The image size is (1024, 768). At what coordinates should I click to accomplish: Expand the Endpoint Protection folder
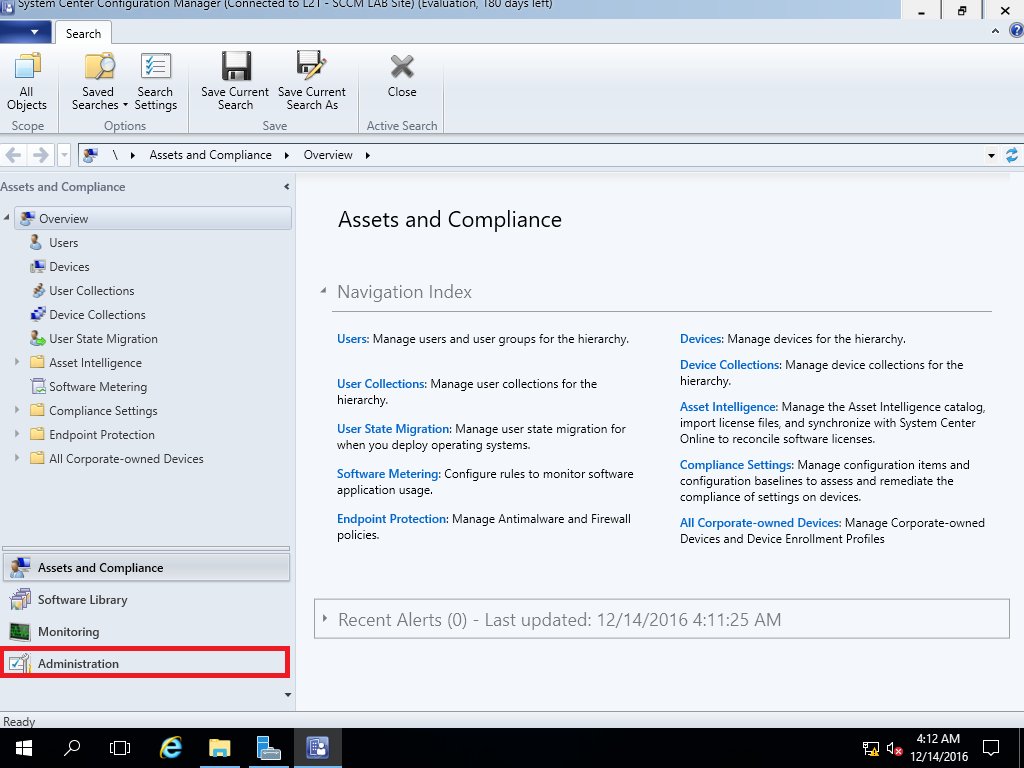17,434
